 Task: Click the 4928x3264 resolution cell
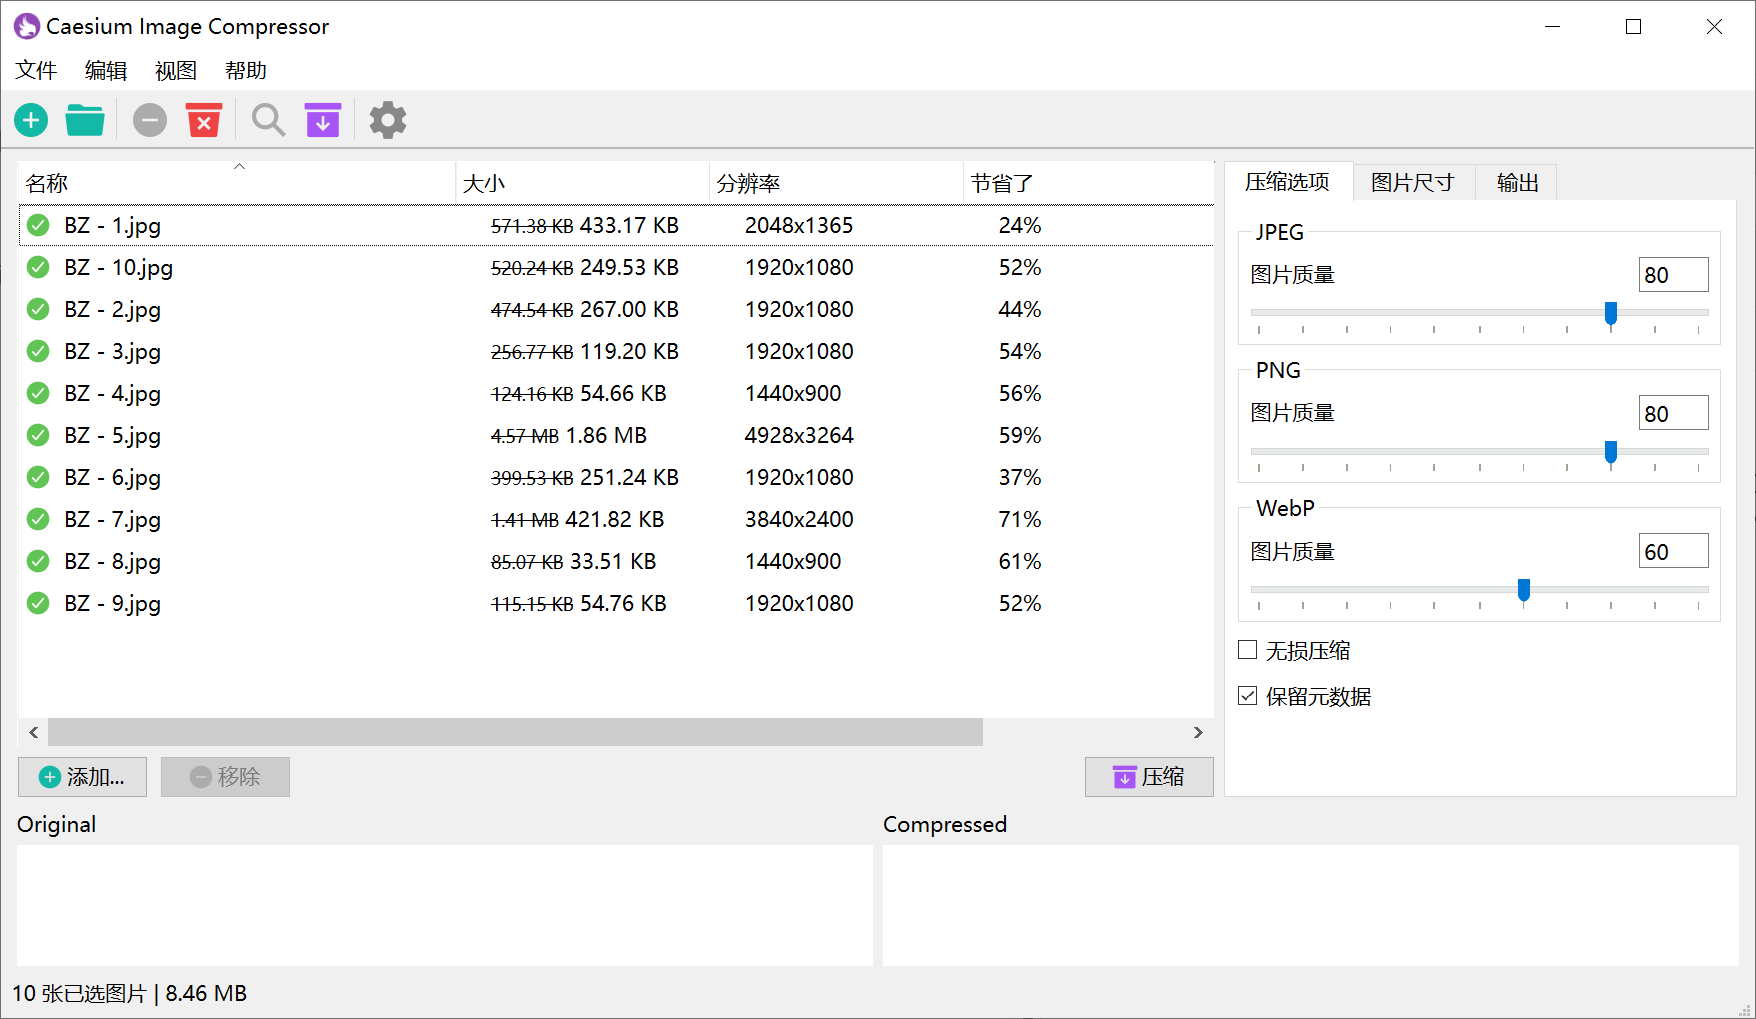pyautogui.click(x=799, y=436)
